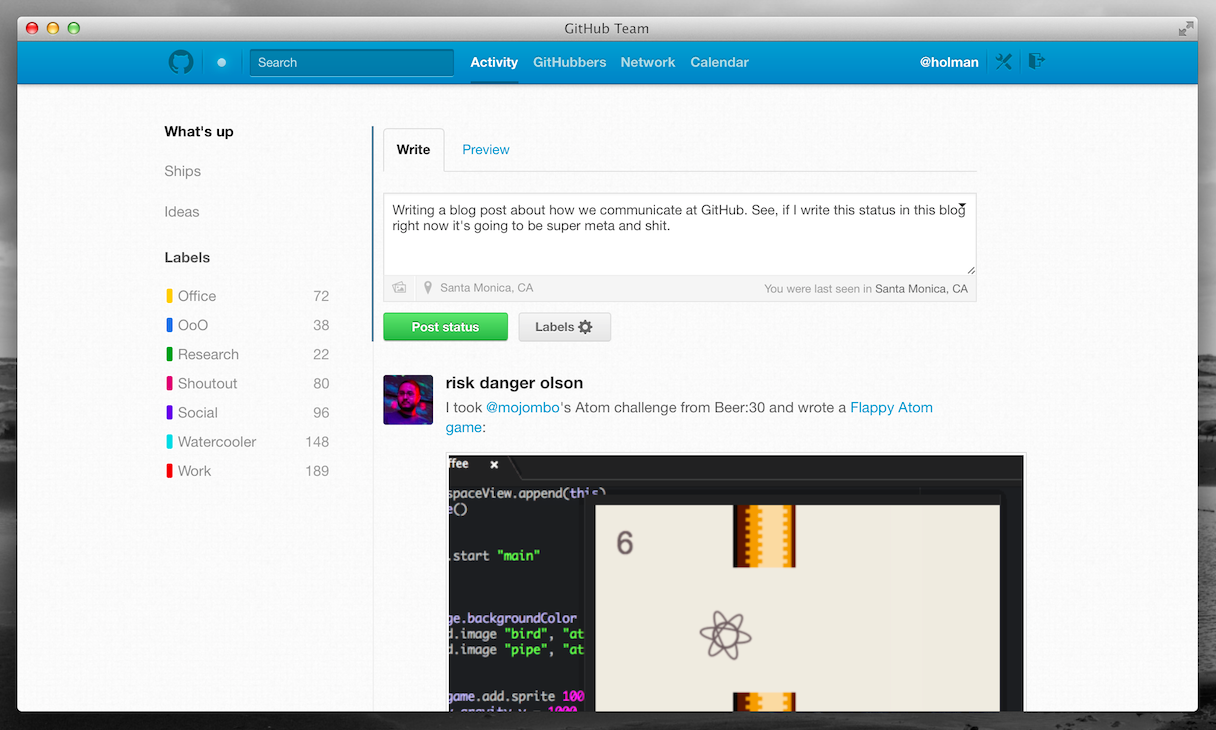Click the Watercooler count 148
Viewport: 1216px width, 730px height.
click(x=317, y=441)
